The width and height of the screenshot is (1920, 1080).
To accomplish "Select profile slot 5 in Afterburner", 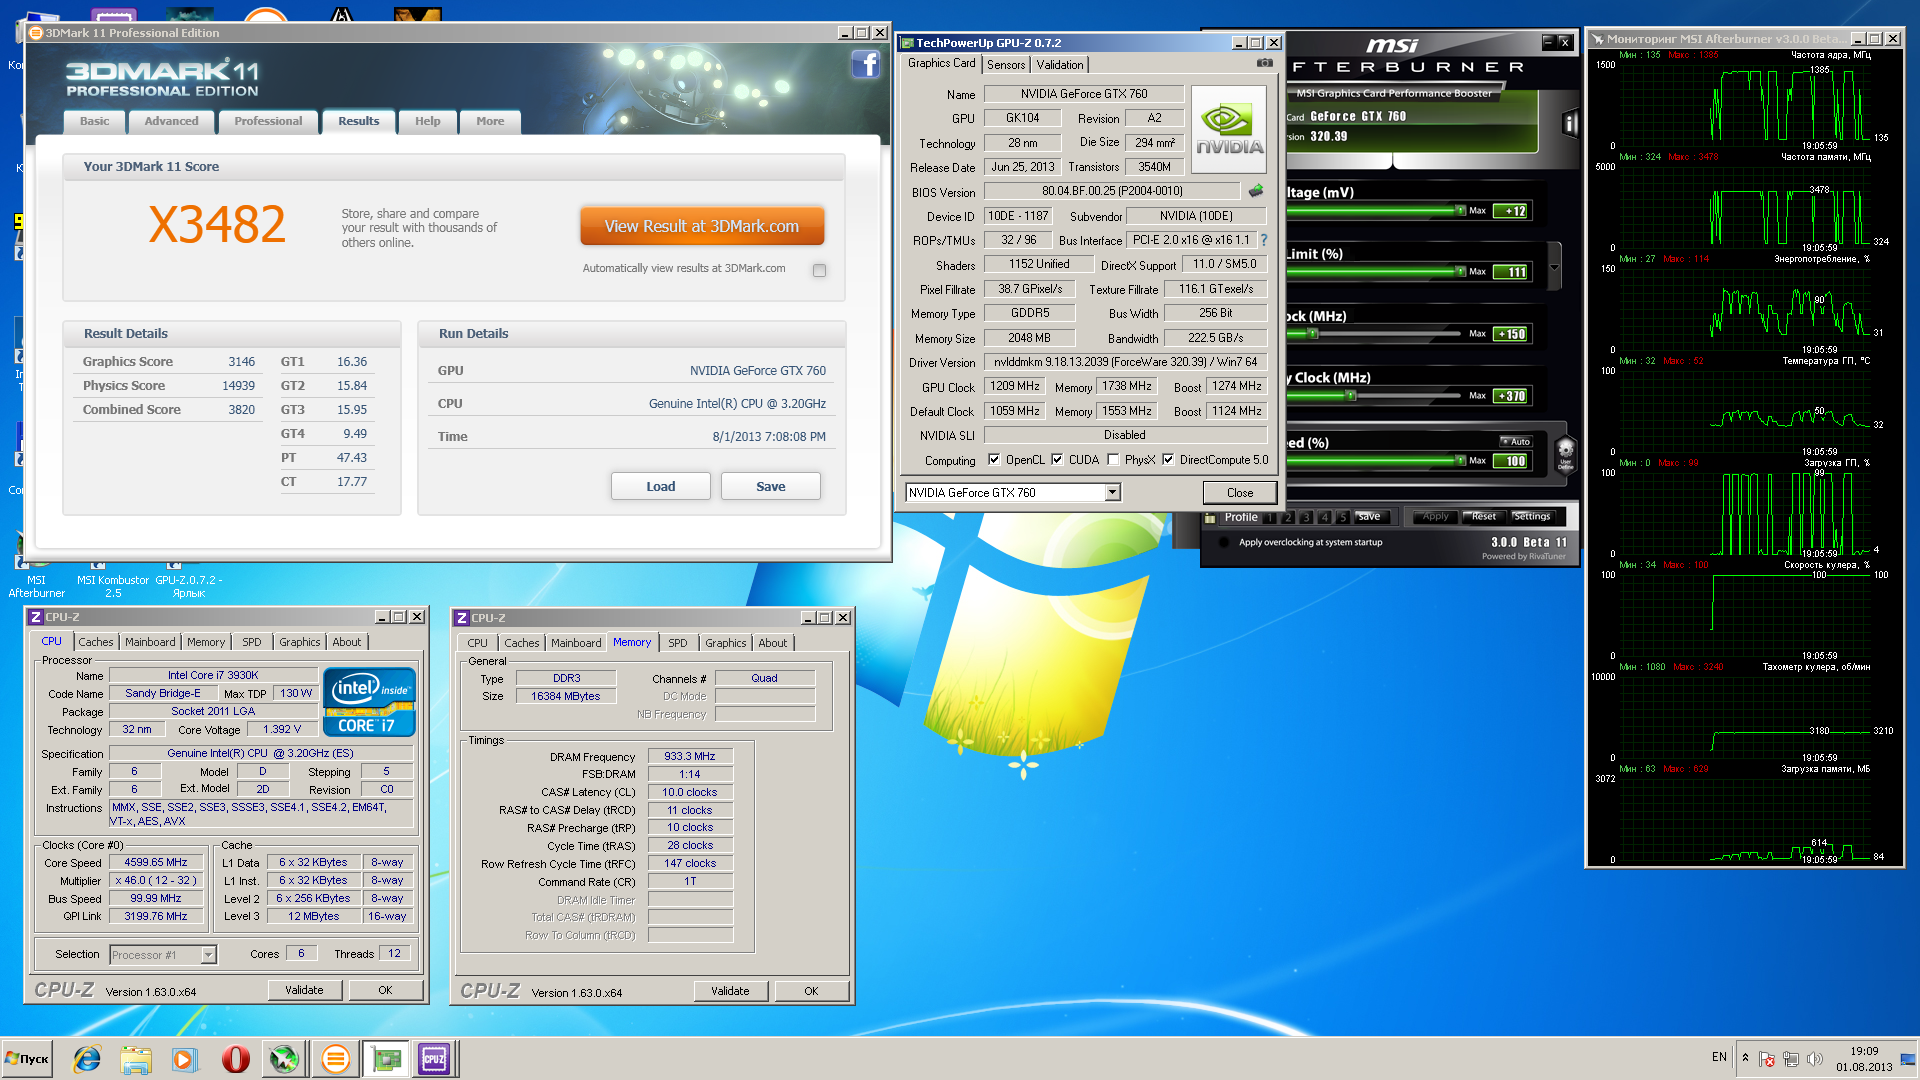I will (x=1342, y=517).
